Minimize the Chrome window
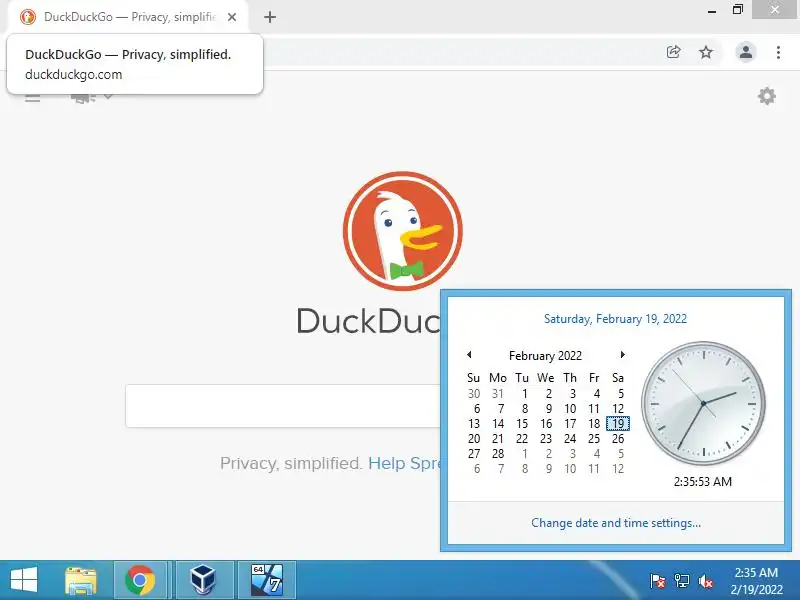800x600 pixels. pos(712,11)
